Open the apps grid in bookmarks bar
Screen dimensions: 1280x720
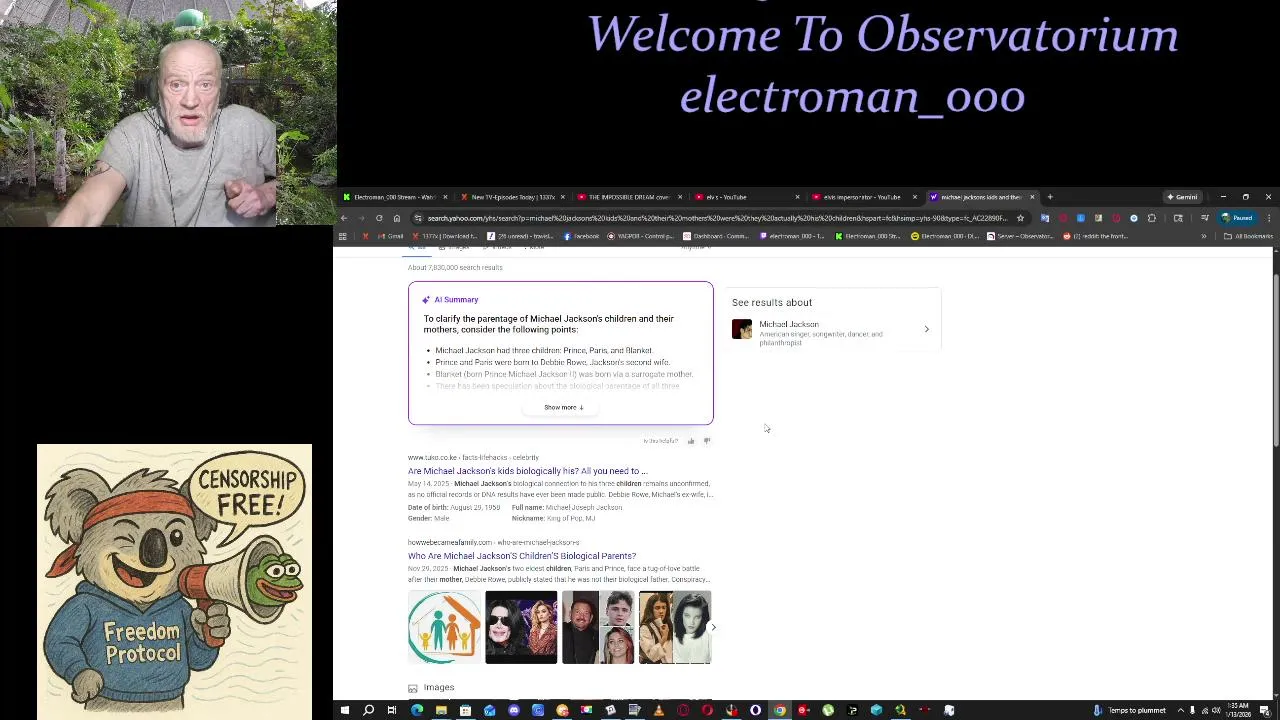[x=342, y=236]
